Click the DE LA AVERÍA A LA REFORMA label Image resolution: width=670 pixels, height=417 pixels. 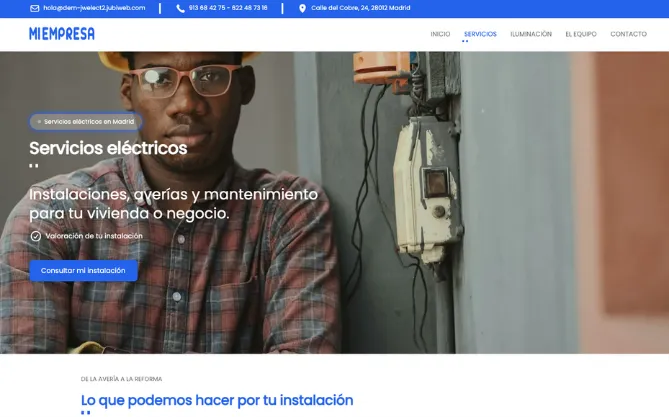(121, 379)
